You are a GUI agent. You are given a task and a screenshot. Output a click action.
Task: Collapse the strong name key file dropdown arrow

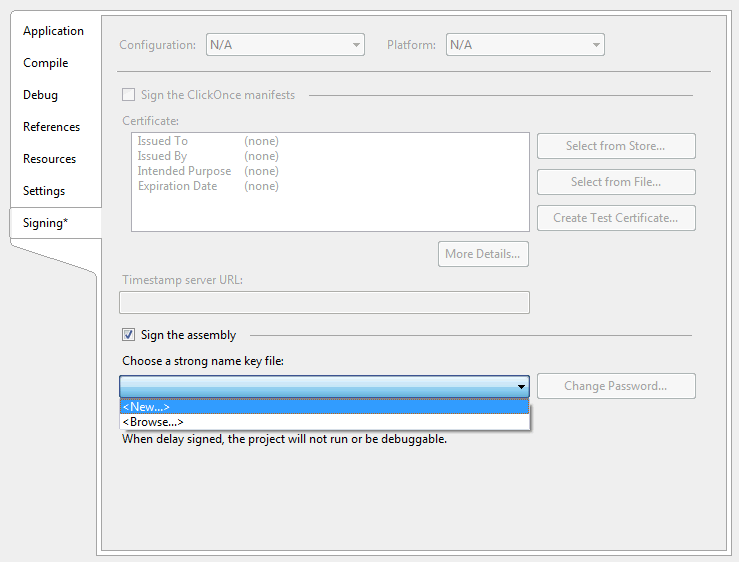[521, 387]
